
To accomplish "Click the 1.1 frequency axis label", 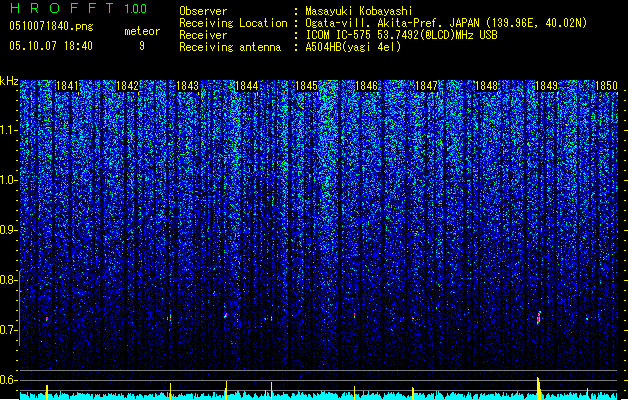I will [8, 130].
